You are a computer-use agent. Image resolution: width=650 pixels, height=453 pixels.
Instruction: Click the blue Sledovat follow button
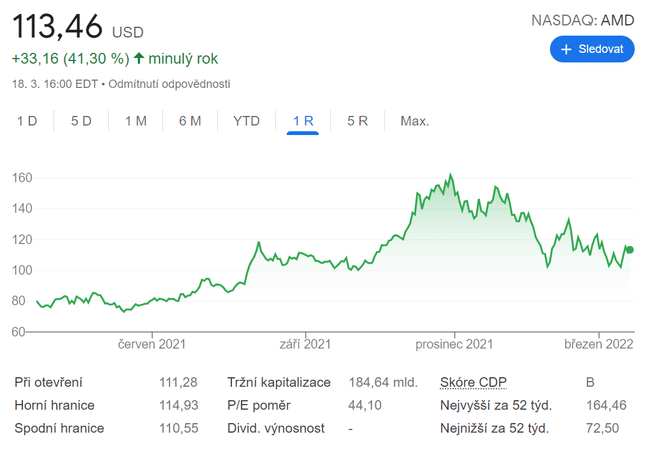(592, 49)
